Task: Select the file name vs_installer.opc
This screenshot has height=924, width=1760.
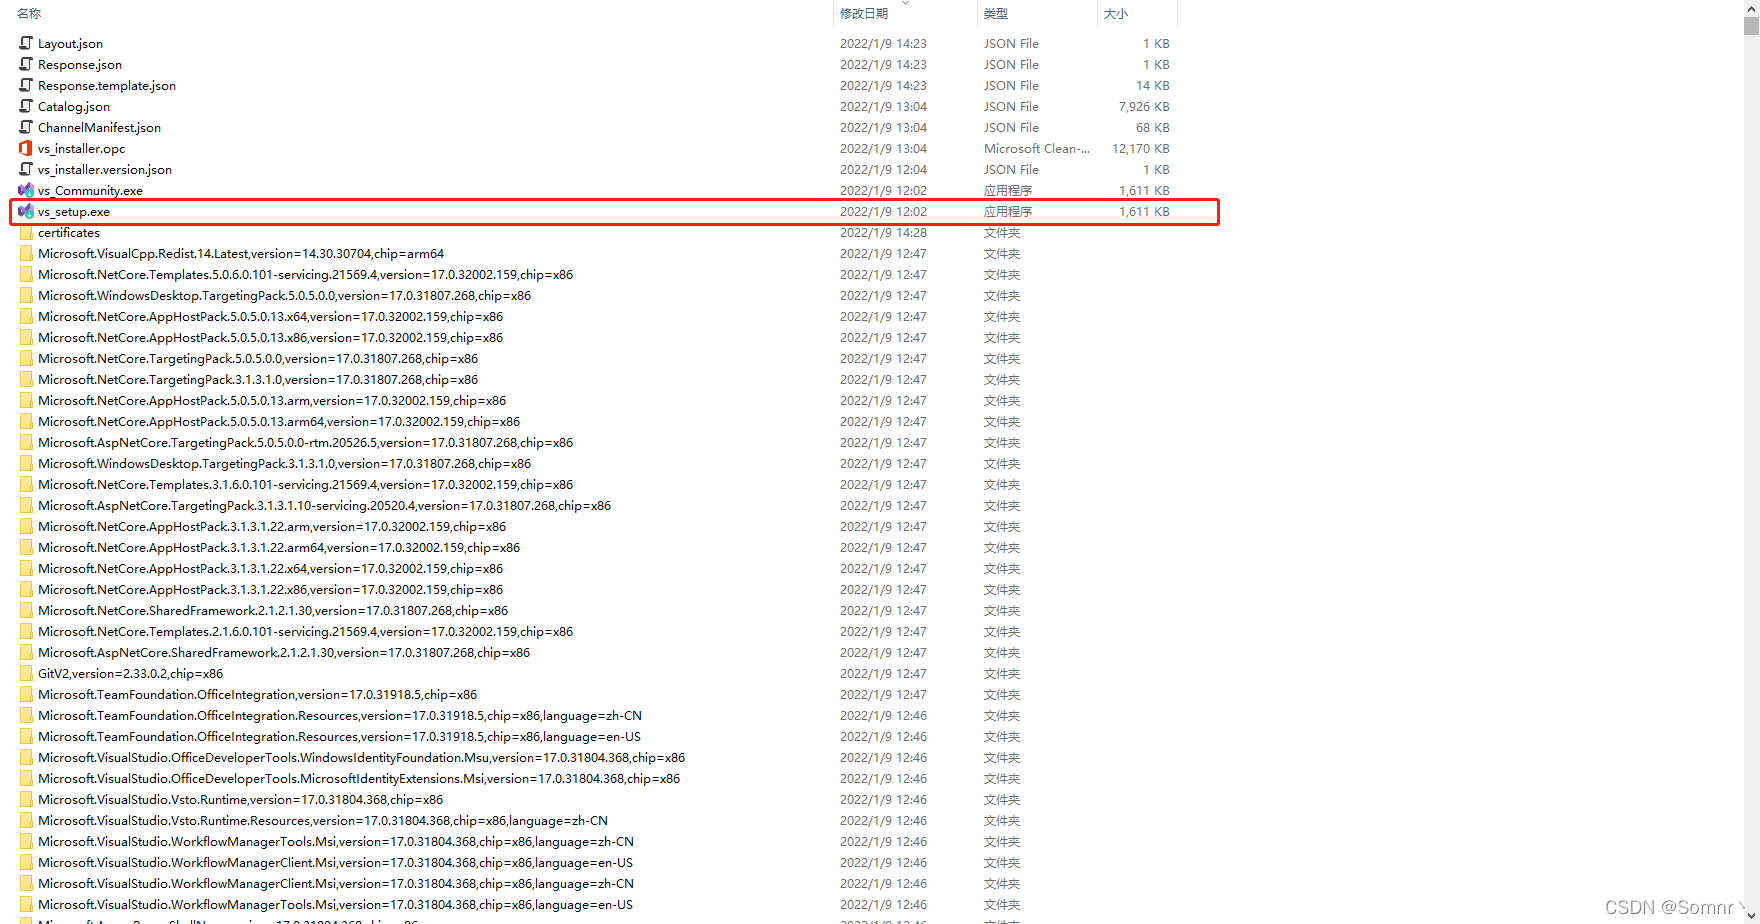Action: (82, 148)
